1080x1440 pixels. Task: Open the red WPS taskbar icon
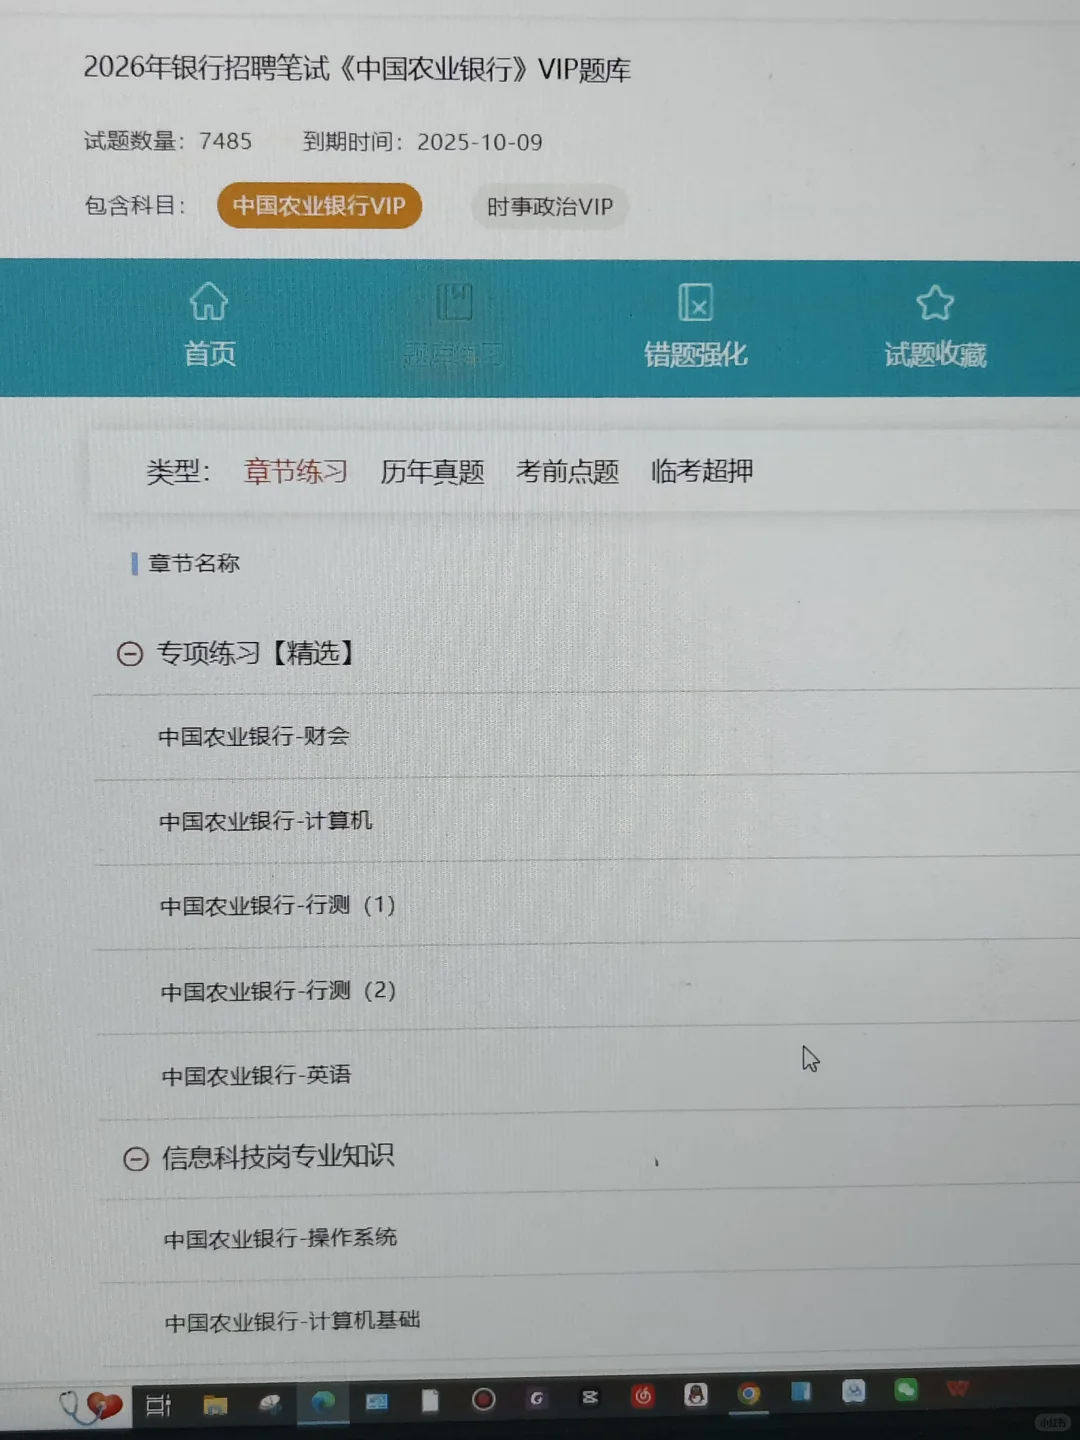click(958, 1388)
